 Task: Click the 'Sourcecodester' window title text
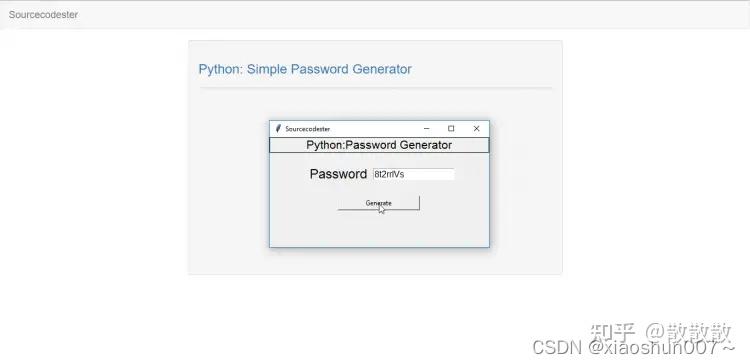pos(308,129)
